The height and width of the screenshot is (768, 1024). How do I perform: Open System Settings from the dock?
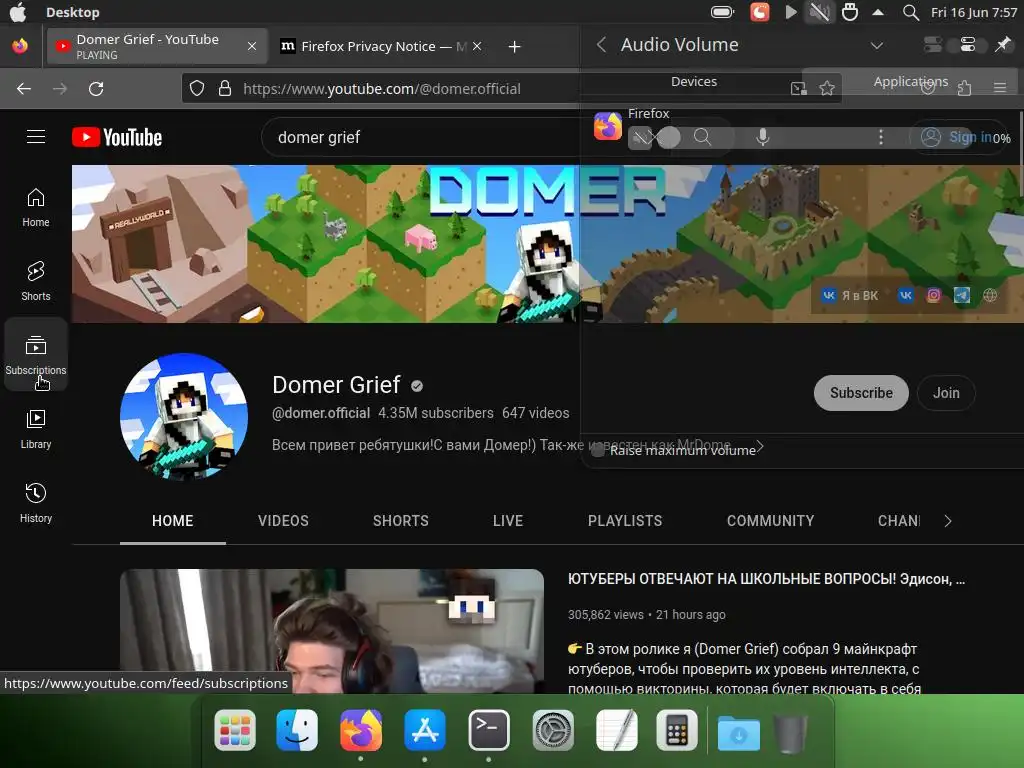553,730
